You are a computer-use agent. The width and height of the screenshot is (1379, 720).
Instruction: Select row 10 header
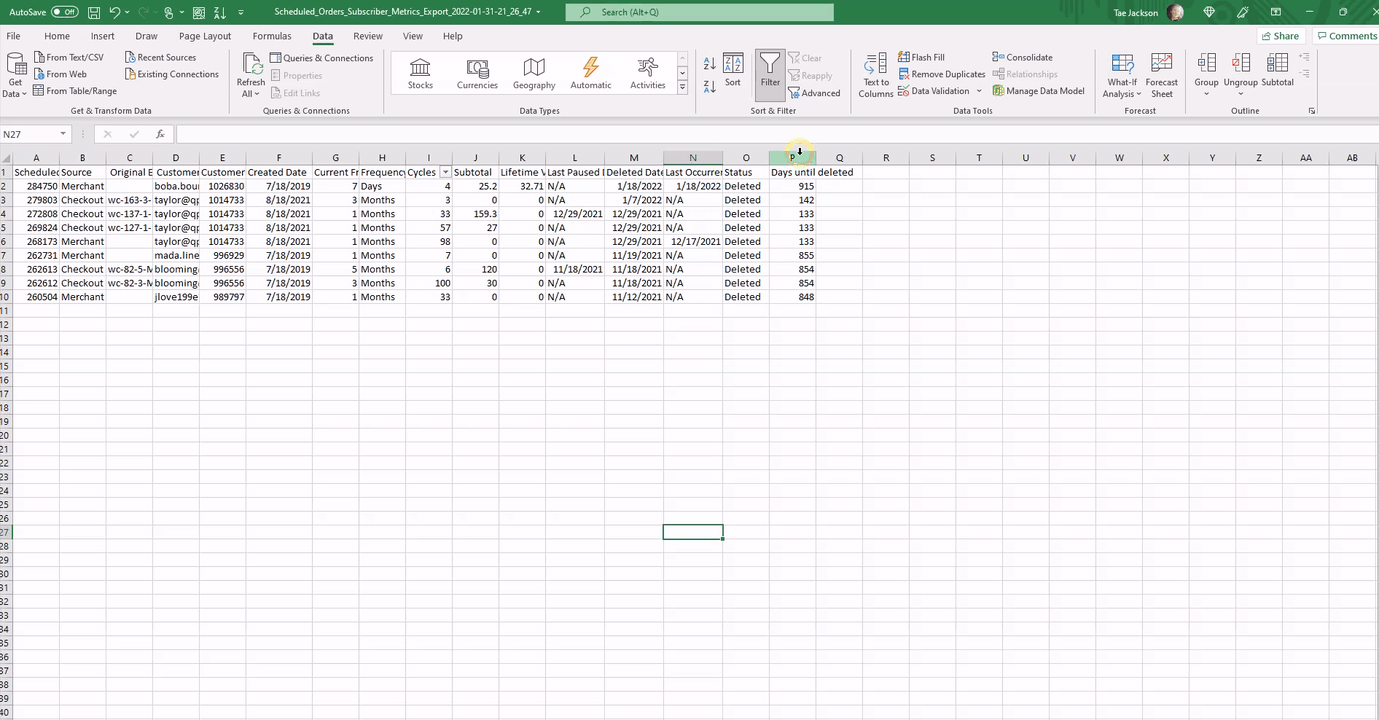[6, 297]
